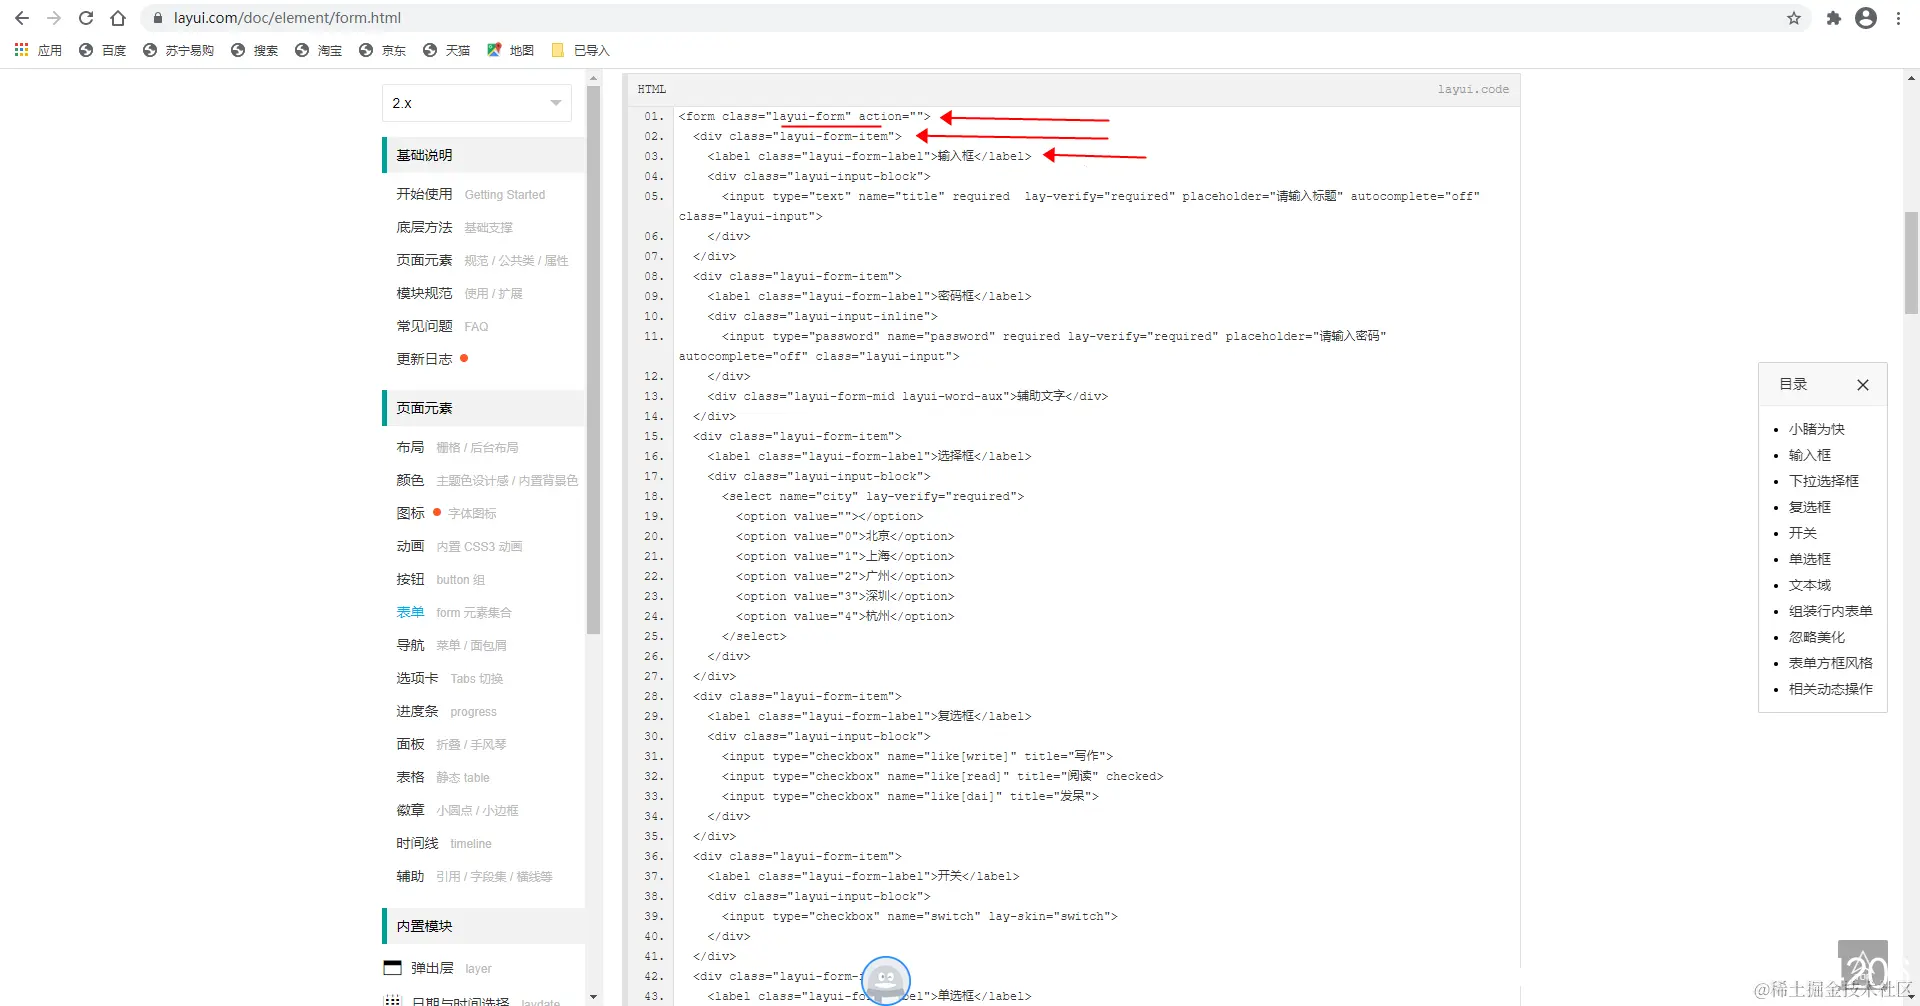Open the browser three-dot menu
Viewport: 1920px width, 1006px height.
click(x=1898, y=18)
